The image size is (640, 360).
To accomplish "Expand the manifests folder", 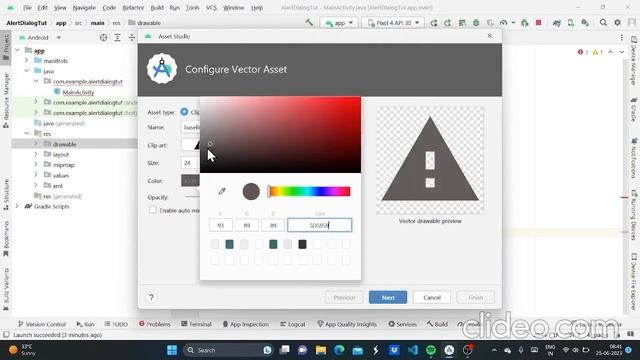I will [27, 60].
